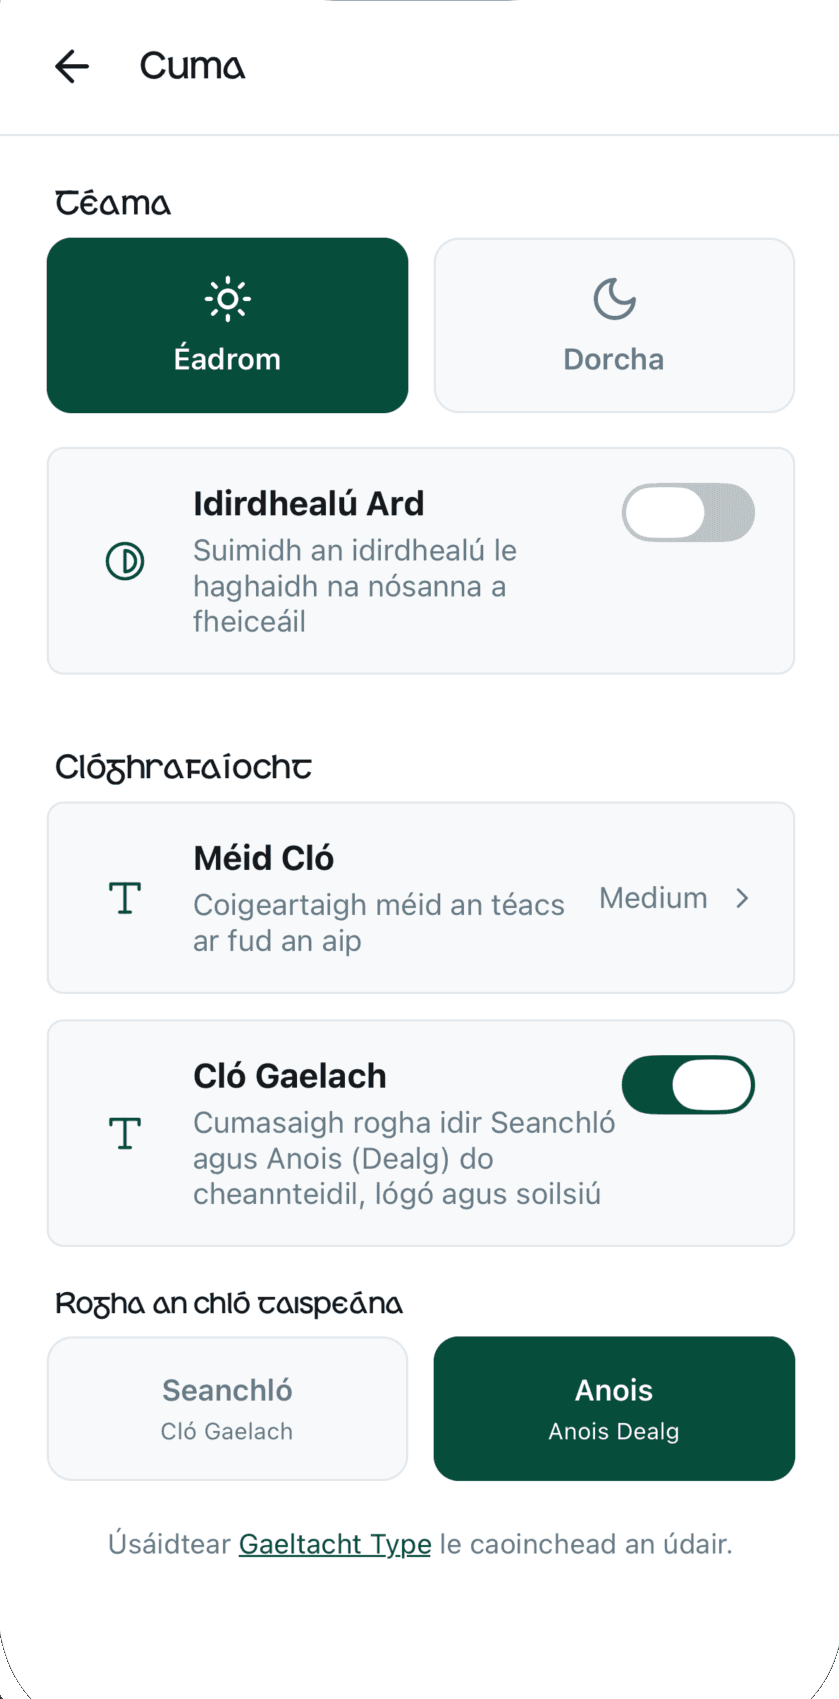This screenshot has height=1699, width=839.
Task: Click the Idirdhealú Ard title text
Action: 309,504
